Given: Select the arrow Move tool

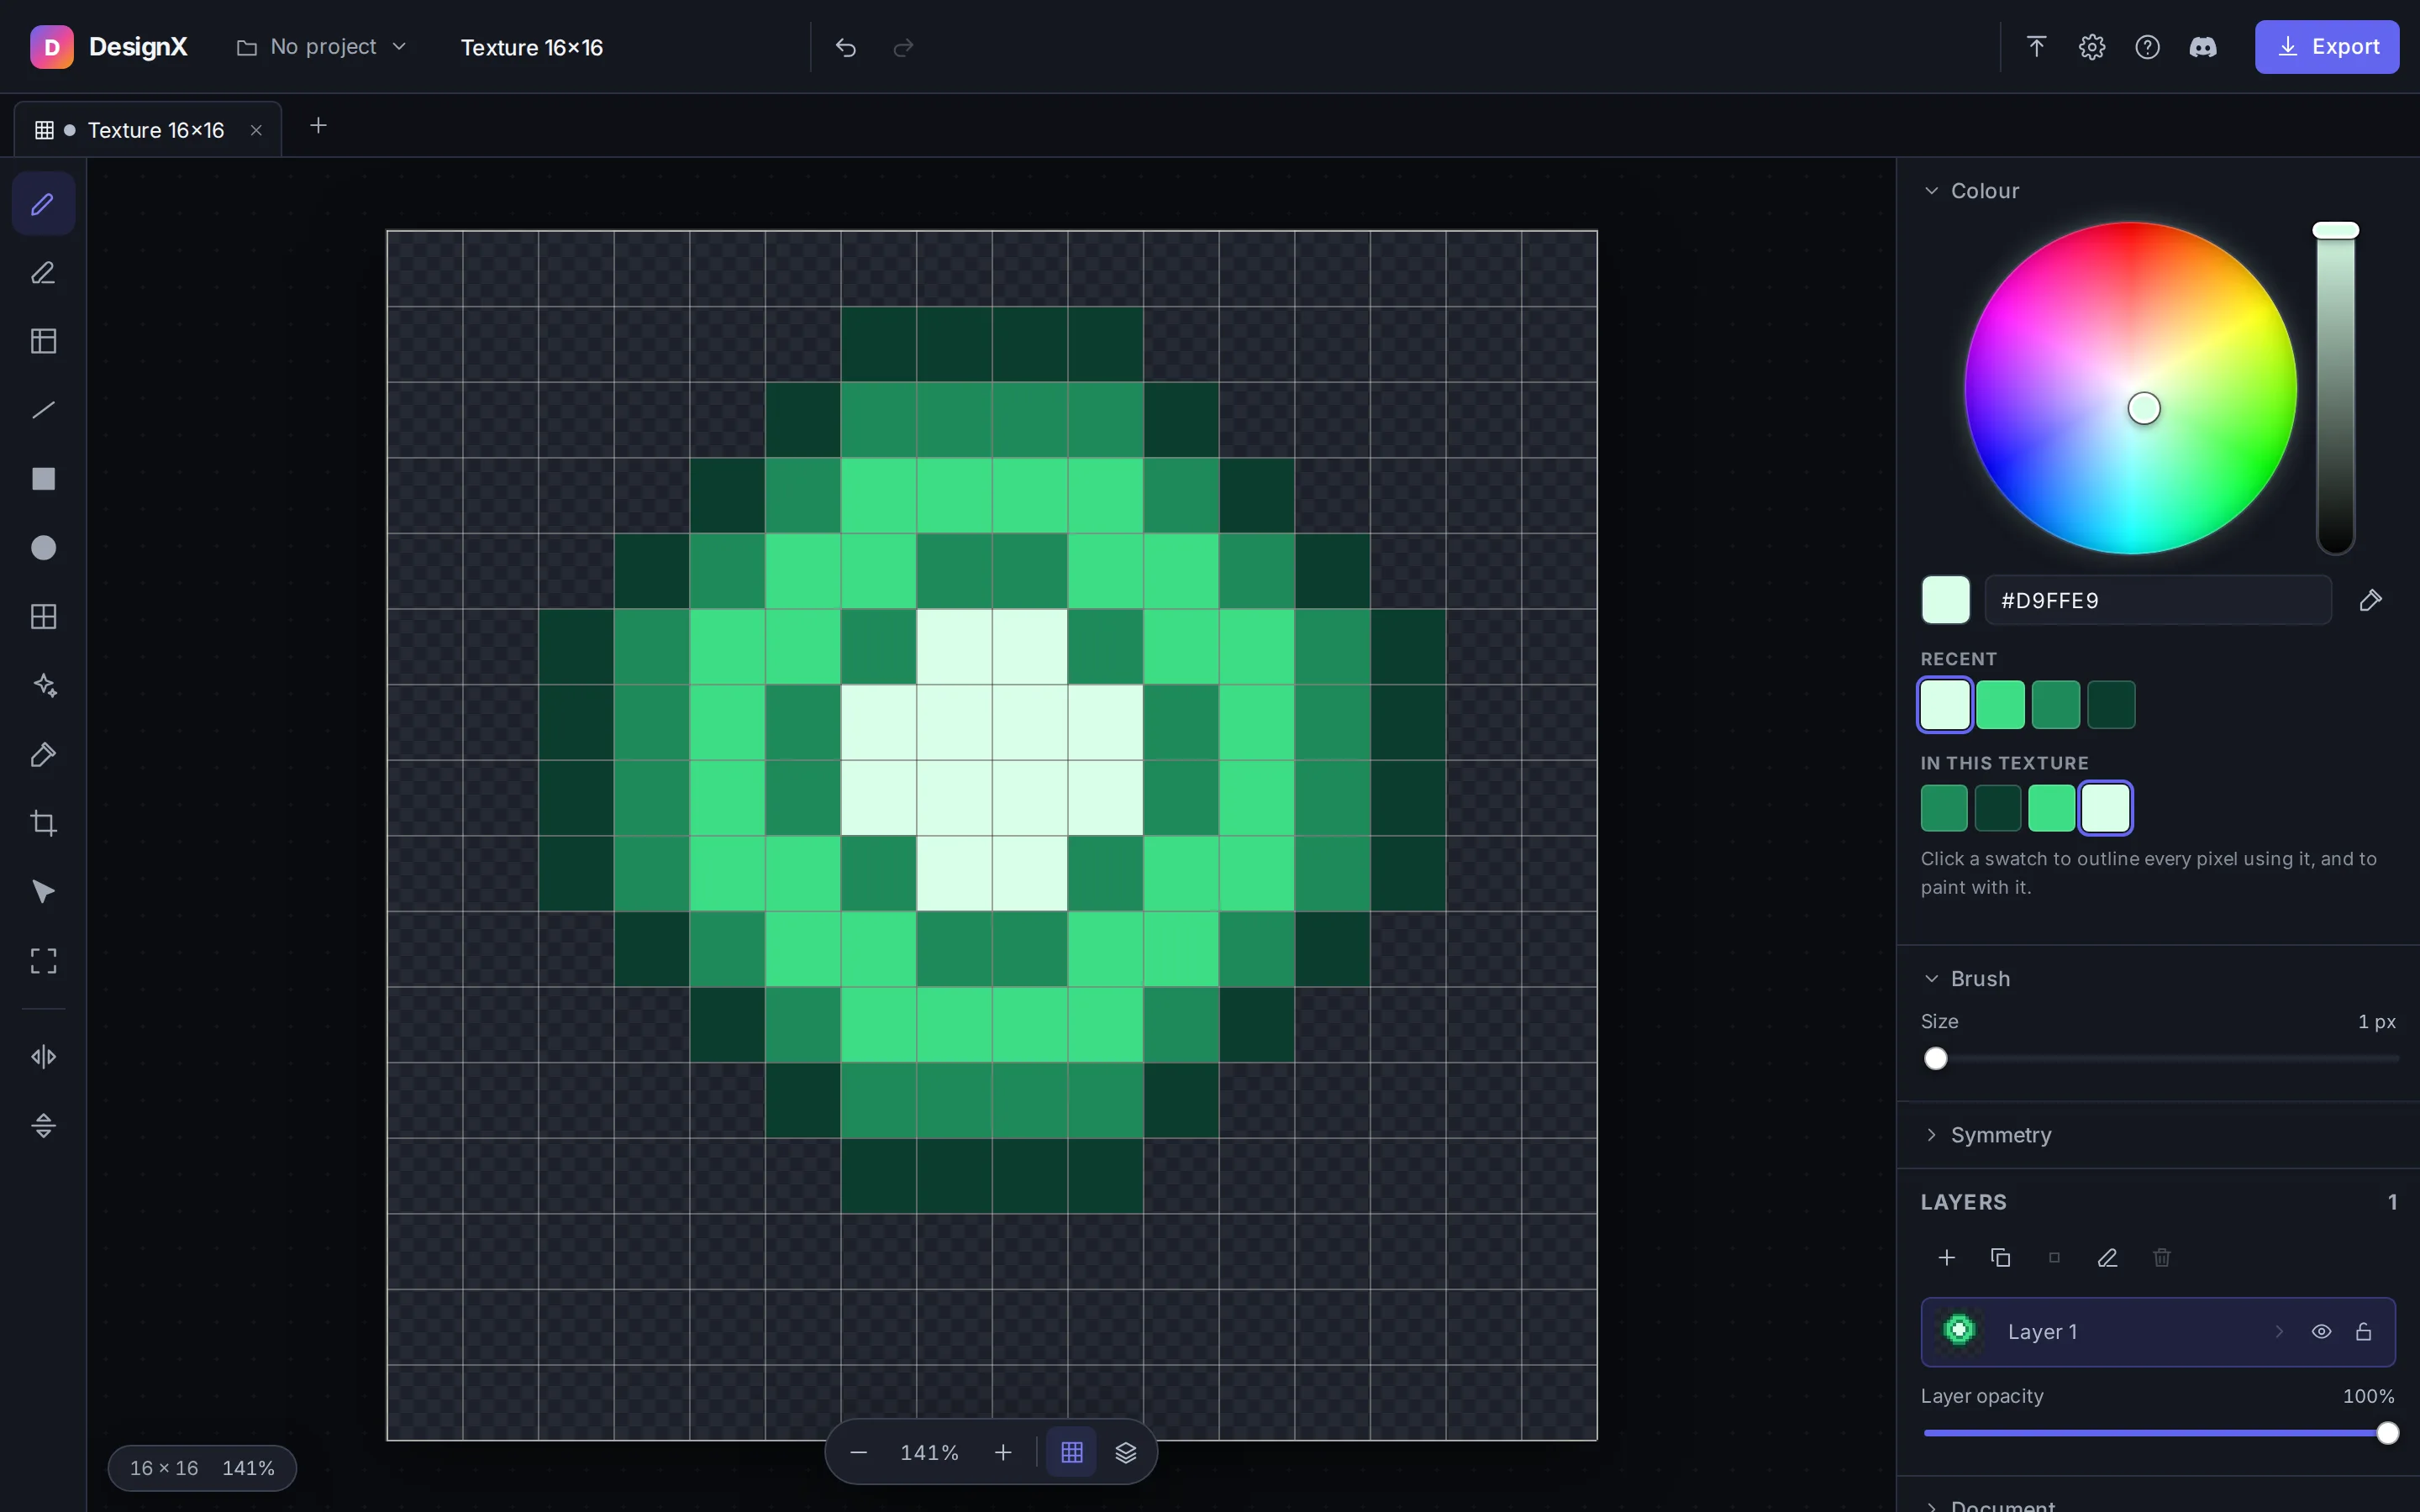Looking at the screenshot, I should click(x=43, y=892).
